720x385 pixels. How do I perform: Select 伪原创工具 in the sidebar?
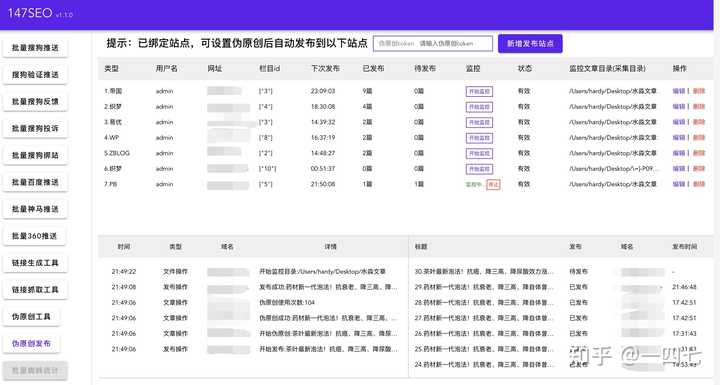tap(32, 317)
